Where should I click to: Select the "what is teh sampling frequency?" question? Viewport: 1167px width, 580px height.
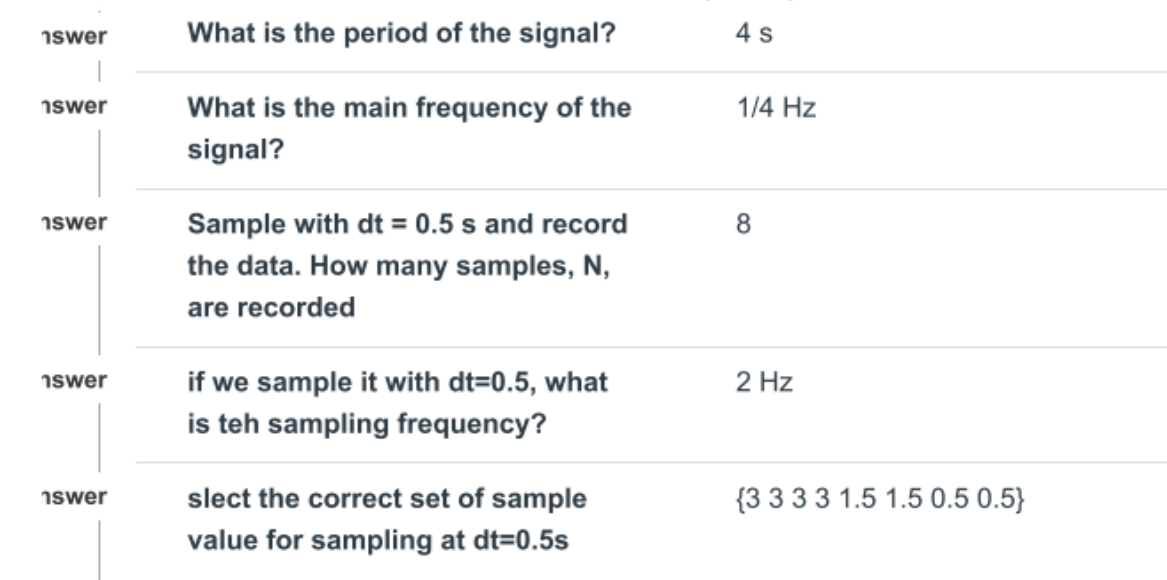pyautogui.click(x=397, y=403)
